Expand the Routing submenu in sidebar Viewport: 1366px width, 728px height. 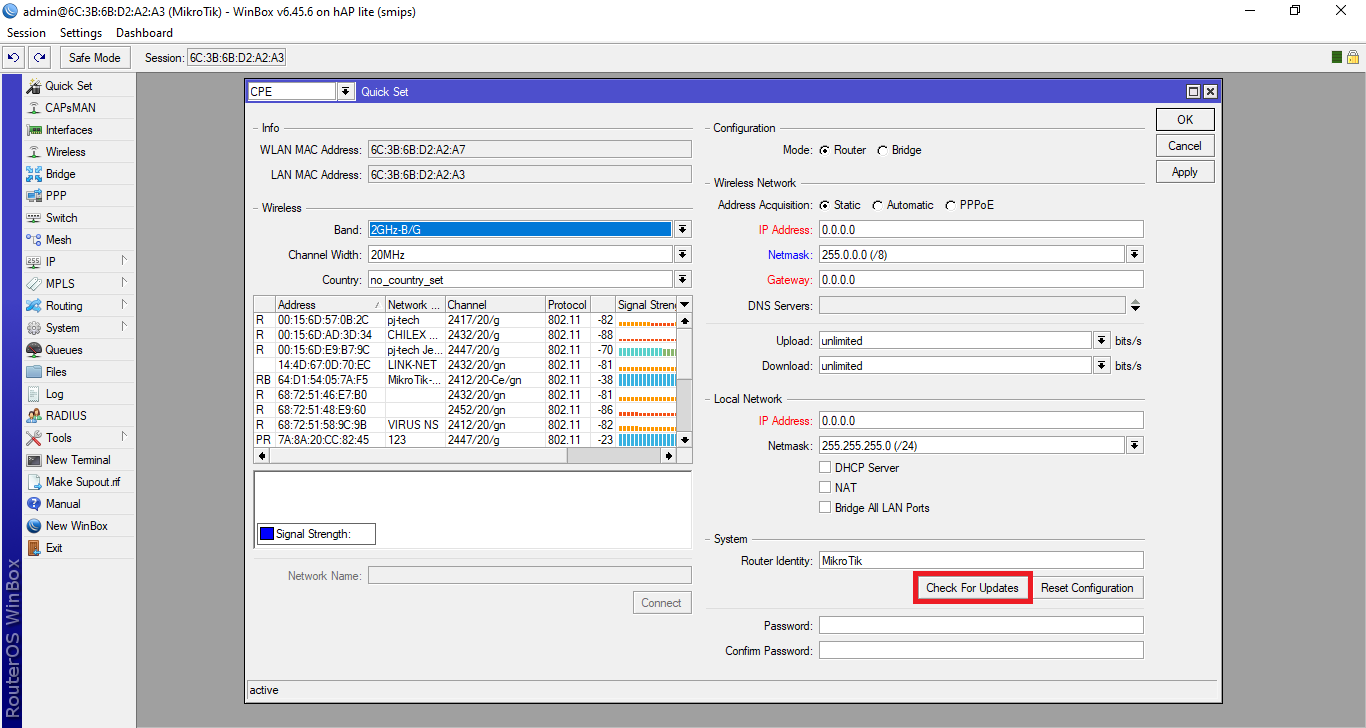(125, 305)
